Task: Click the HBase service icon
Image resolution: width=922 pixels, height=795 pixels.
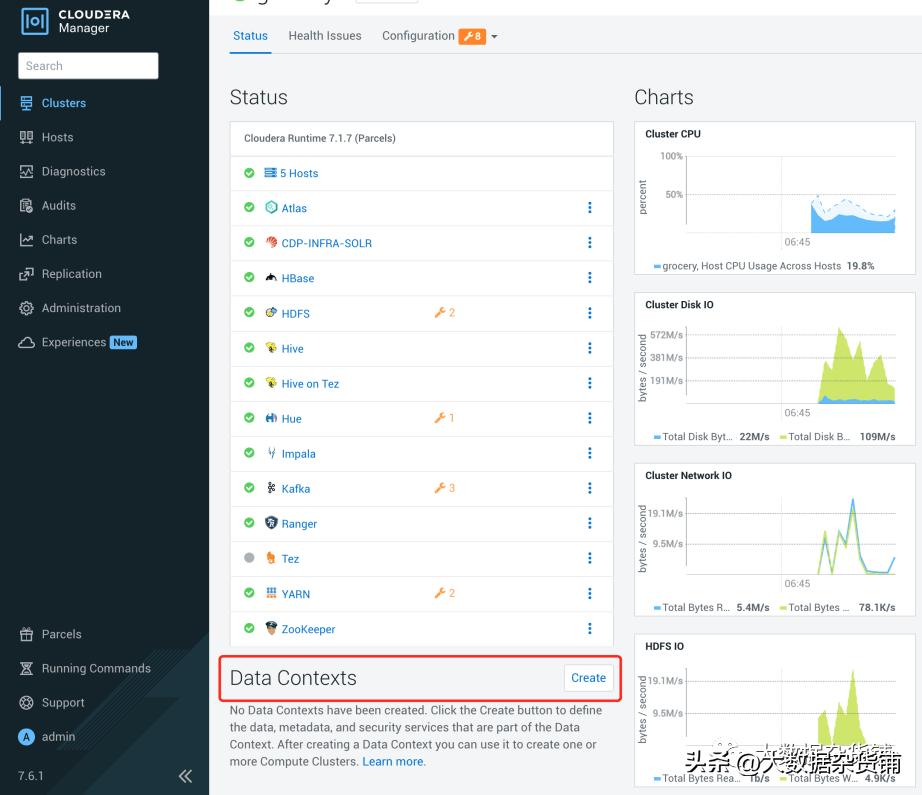Action: [271, 278]
